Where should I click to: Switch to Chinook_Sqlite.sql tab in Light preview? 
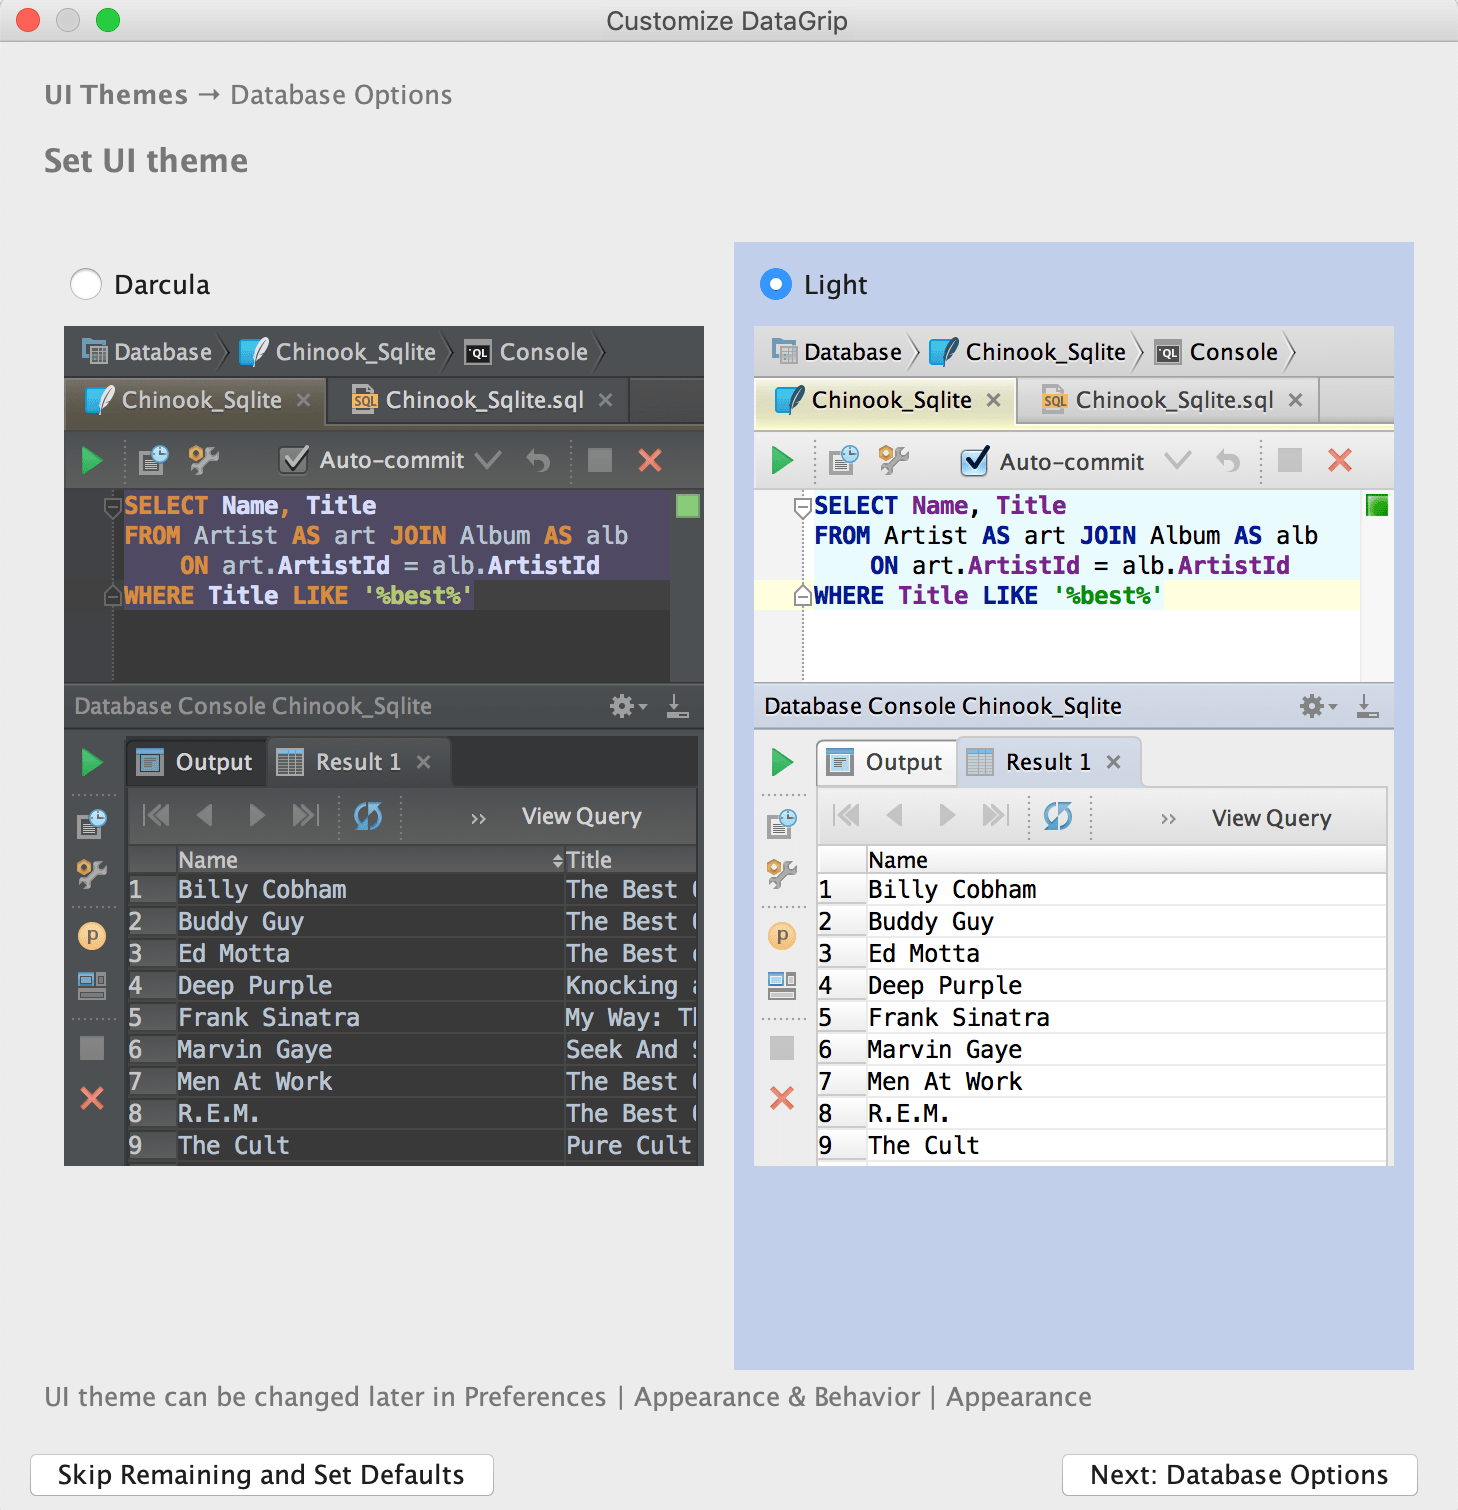(1170, 401)
